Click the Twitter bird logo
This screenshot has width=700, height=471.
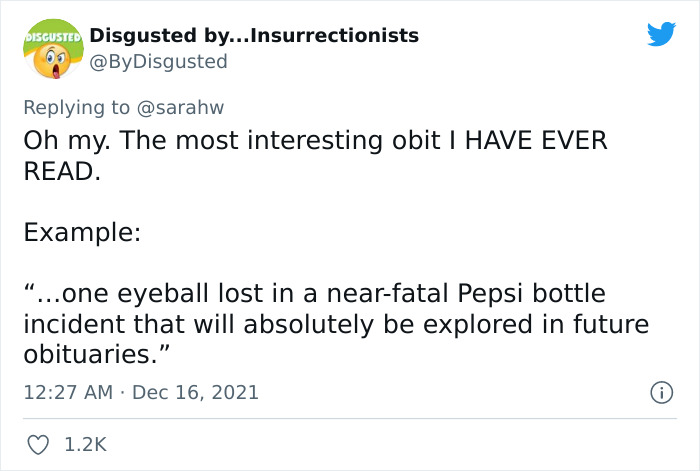661,34
